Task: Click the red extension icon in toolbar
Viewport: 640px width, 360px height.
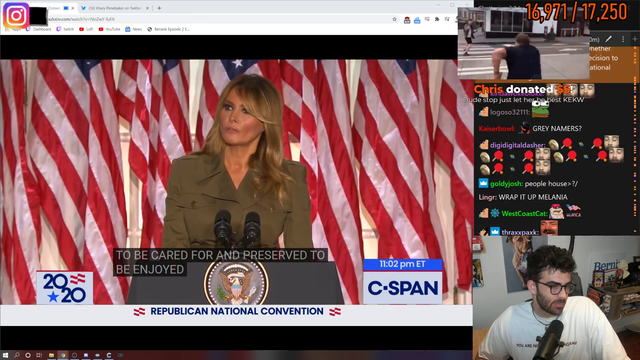Action: tap(407, 20)
